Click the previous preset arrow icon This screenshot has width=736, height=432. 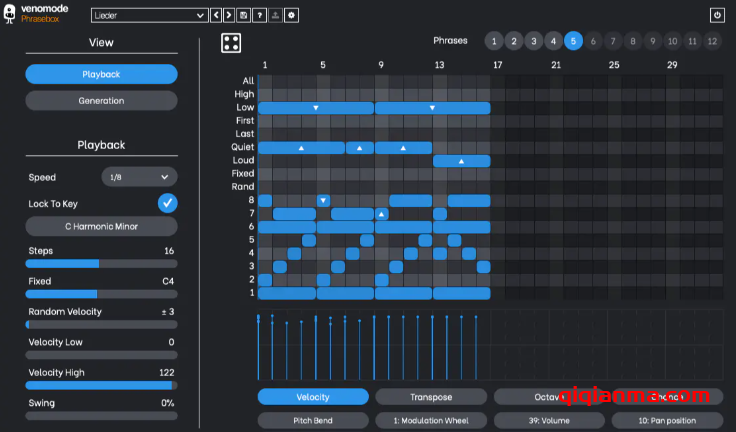215,16
